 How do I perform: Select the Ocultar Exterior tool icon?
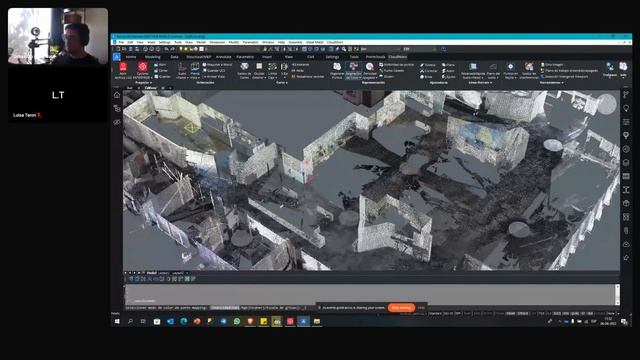259,67
